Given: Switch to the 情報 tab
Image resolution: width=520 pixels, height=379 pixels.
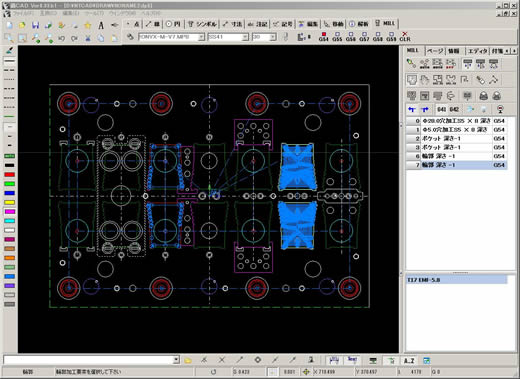Looking at the screenshot, I should [454, 51].
